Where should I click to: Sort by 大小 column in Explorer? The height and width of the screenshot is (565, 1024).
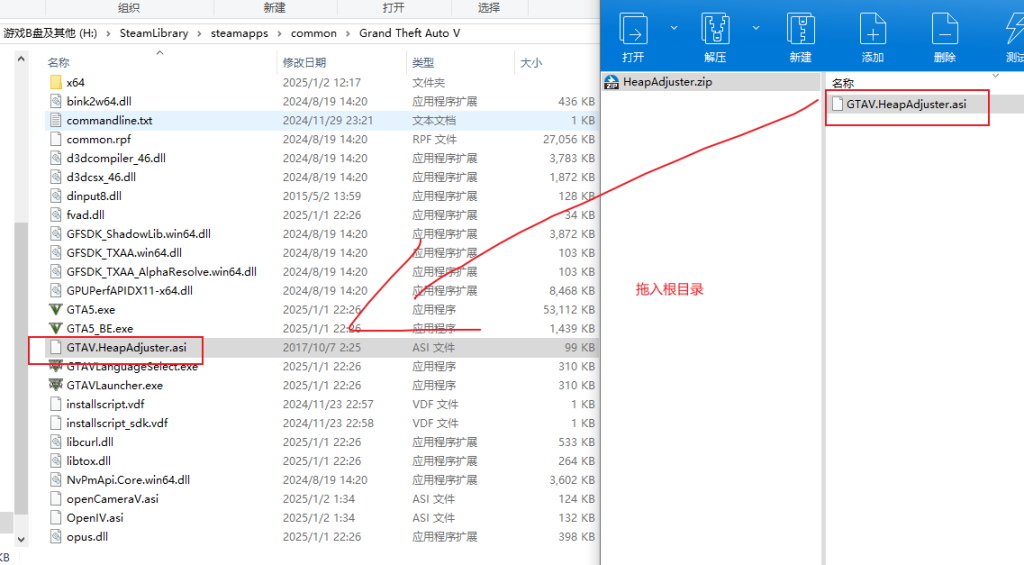point(531,63)
